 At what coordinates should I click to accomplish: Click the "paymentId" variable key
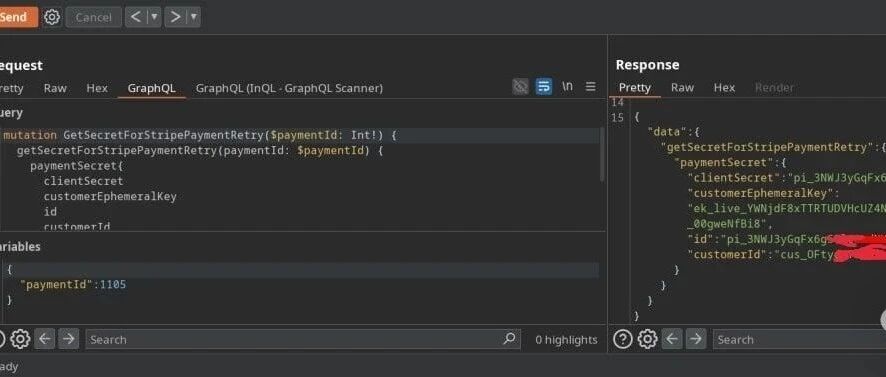pos(56,284)
